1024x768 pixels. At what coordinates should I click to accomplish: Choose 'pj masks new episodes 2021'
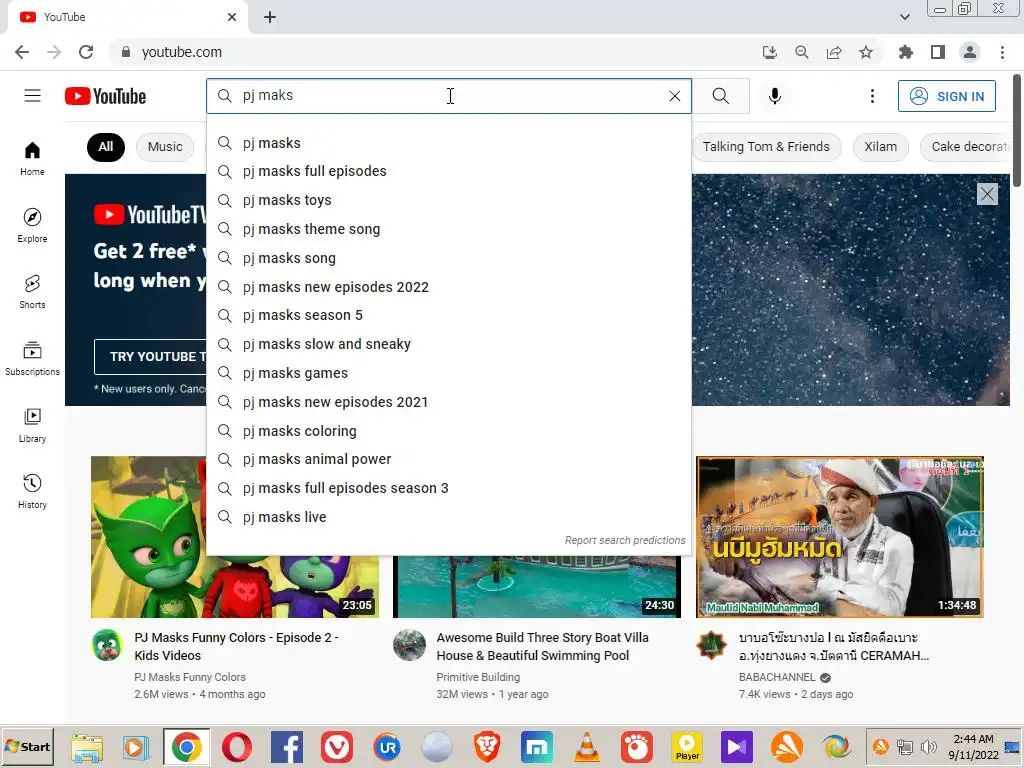(449, 402)
